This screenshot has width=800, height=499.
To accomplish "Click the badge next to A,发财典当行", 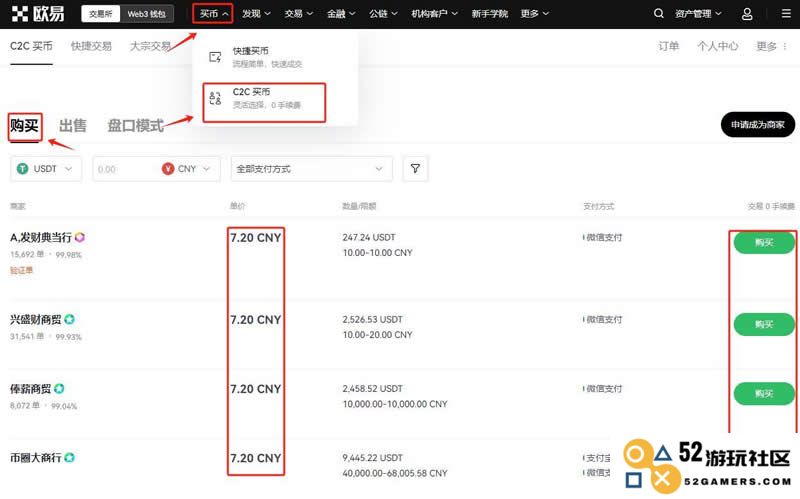I will pyautogui.click(x=80, y=237).
